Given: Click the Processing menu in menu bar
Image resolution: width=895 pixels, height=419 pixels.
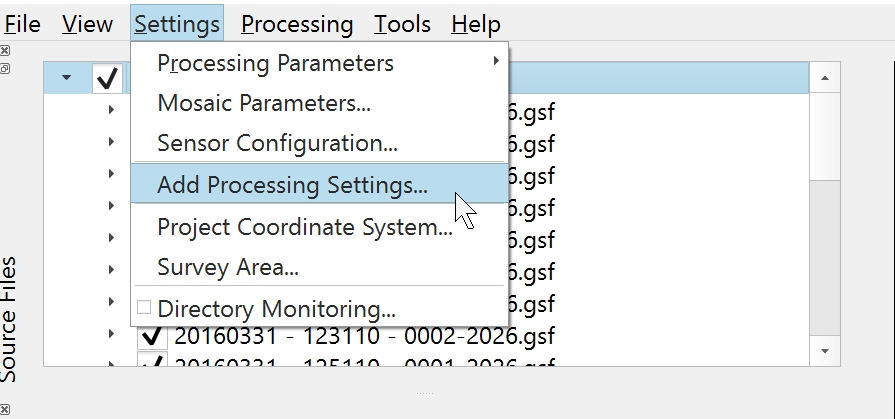Looking at the screenshot, I should [x=297, y=24].
